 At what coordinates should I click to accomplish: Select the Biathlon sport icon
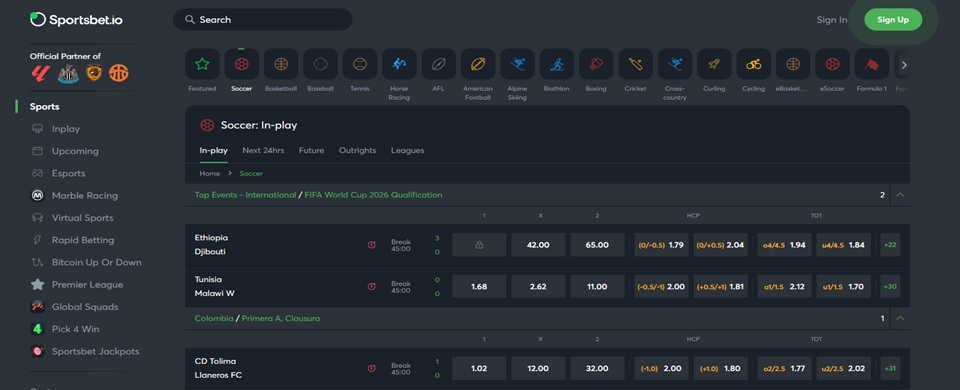click(x=557, y=64)
